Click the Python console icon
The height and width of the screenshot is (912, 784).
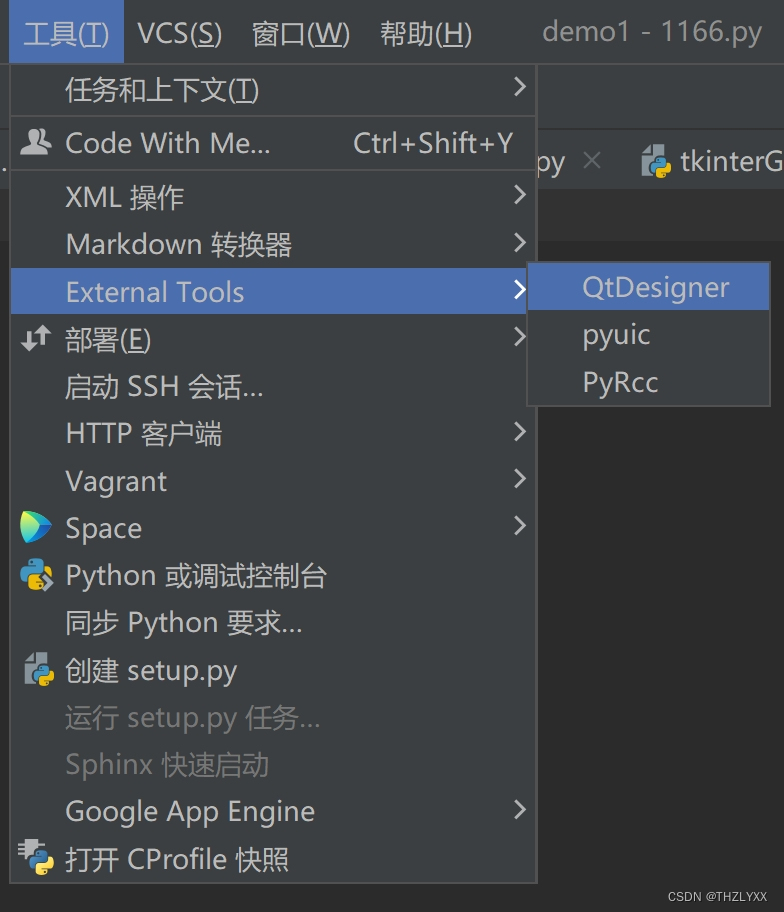click(x=36, y=575)
